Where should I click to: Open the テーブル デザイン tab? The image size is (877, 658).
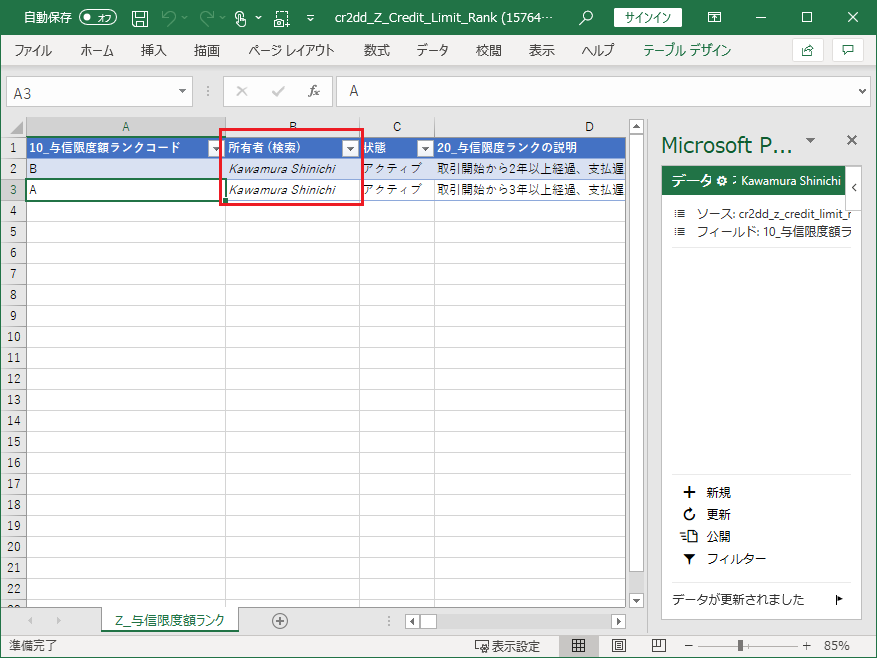tap(687, 50)
